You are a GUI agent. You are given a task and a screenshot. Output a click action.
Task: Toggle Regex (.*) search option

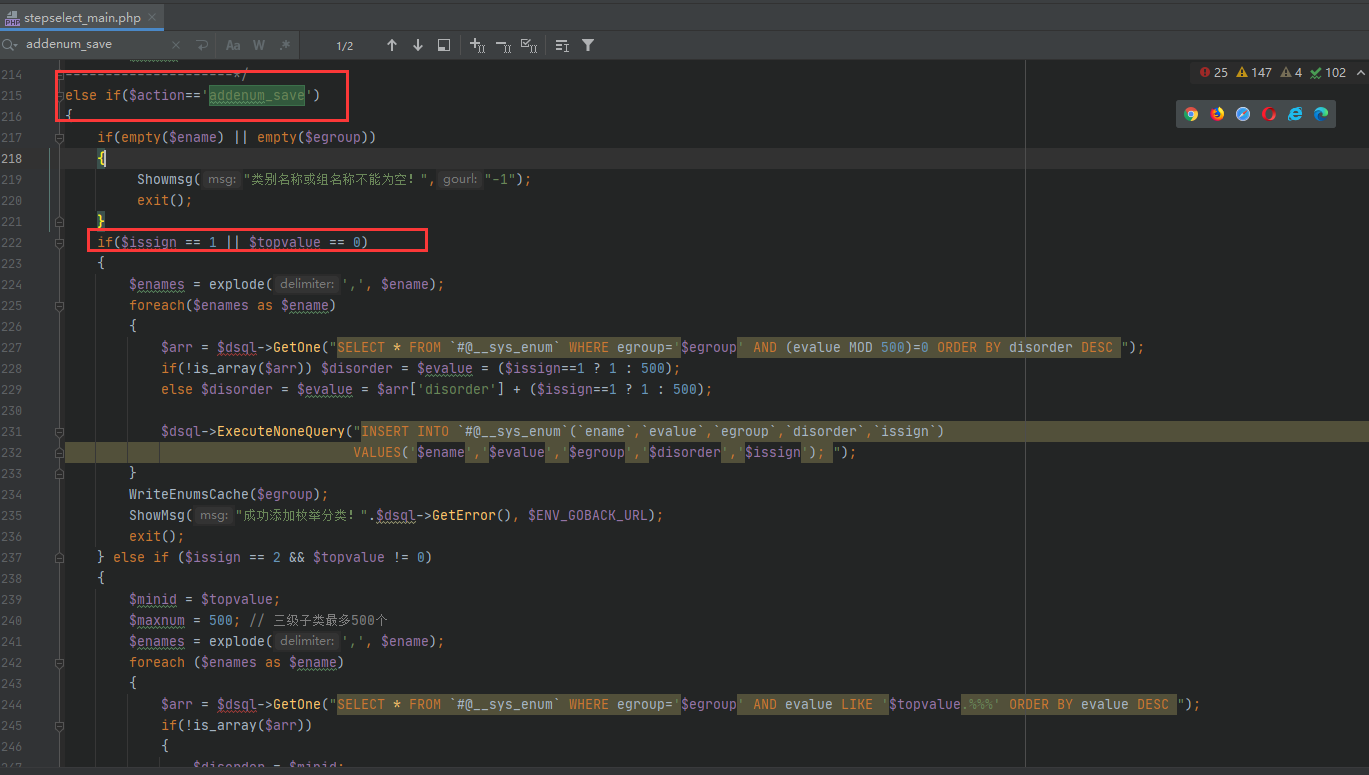pyautogui.click(x=285, y=45)
